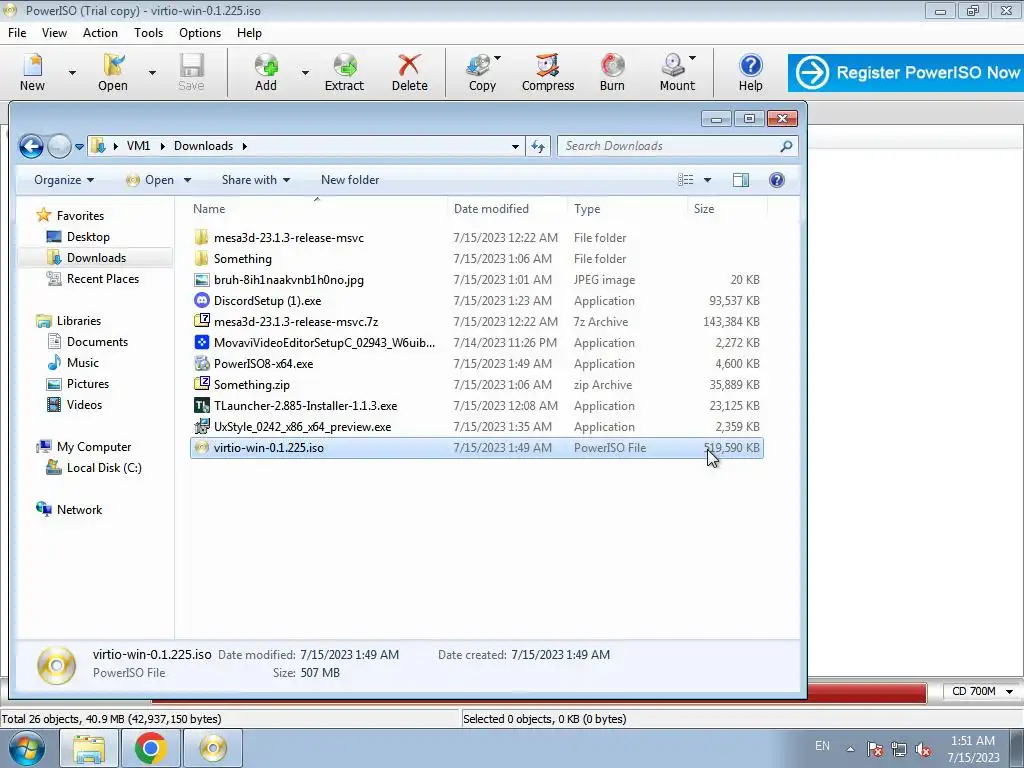Click the Back navigation arrow in file dialog
1024x768 pixels.
(31, 146)
